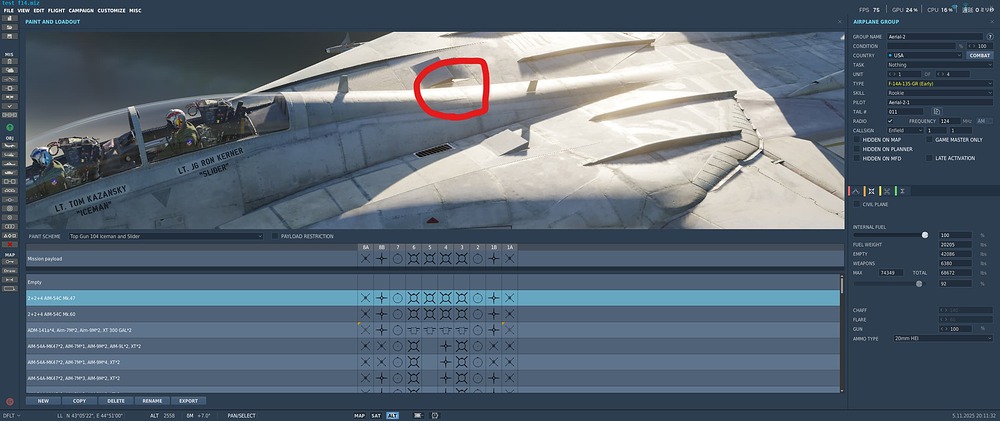Launch the mission with the green Fly button
The height and width of the screenshot is (421, 1000).
coord(10,128)
